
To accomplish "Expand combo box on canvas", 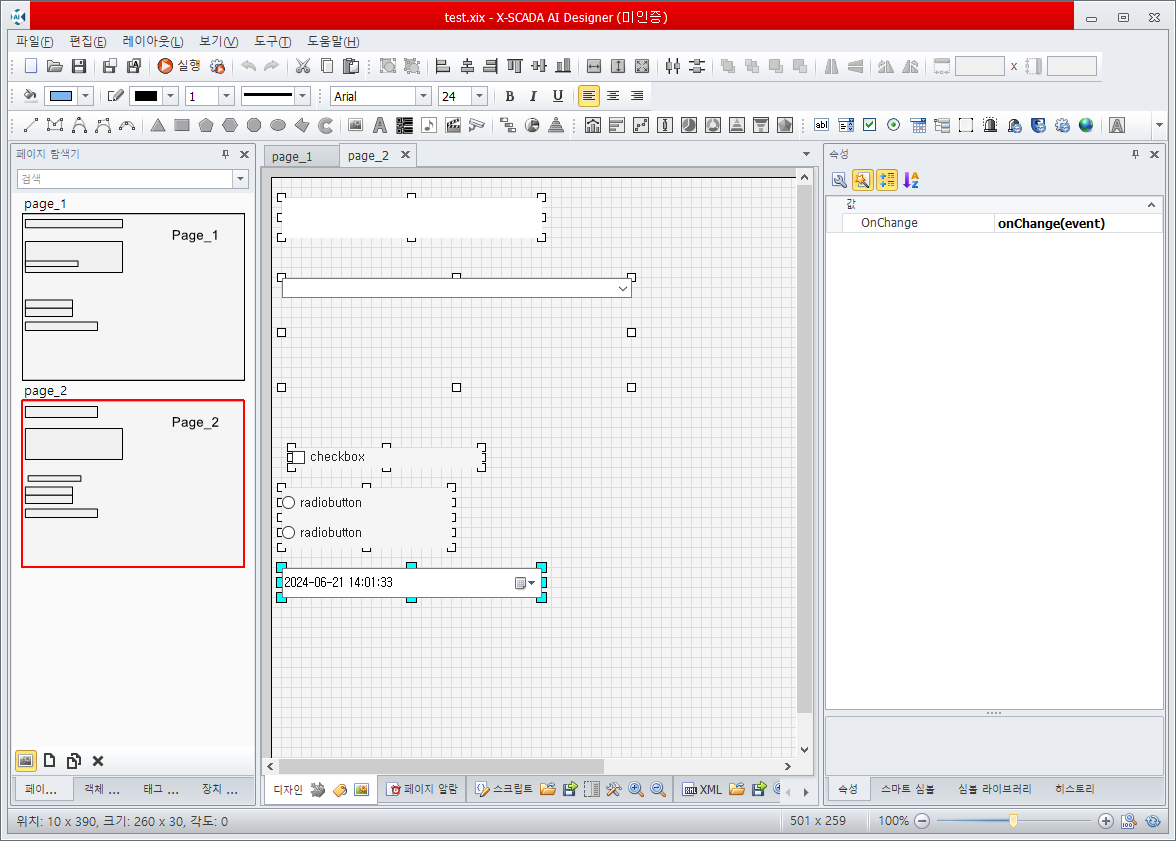I will (x=622, y=288).
